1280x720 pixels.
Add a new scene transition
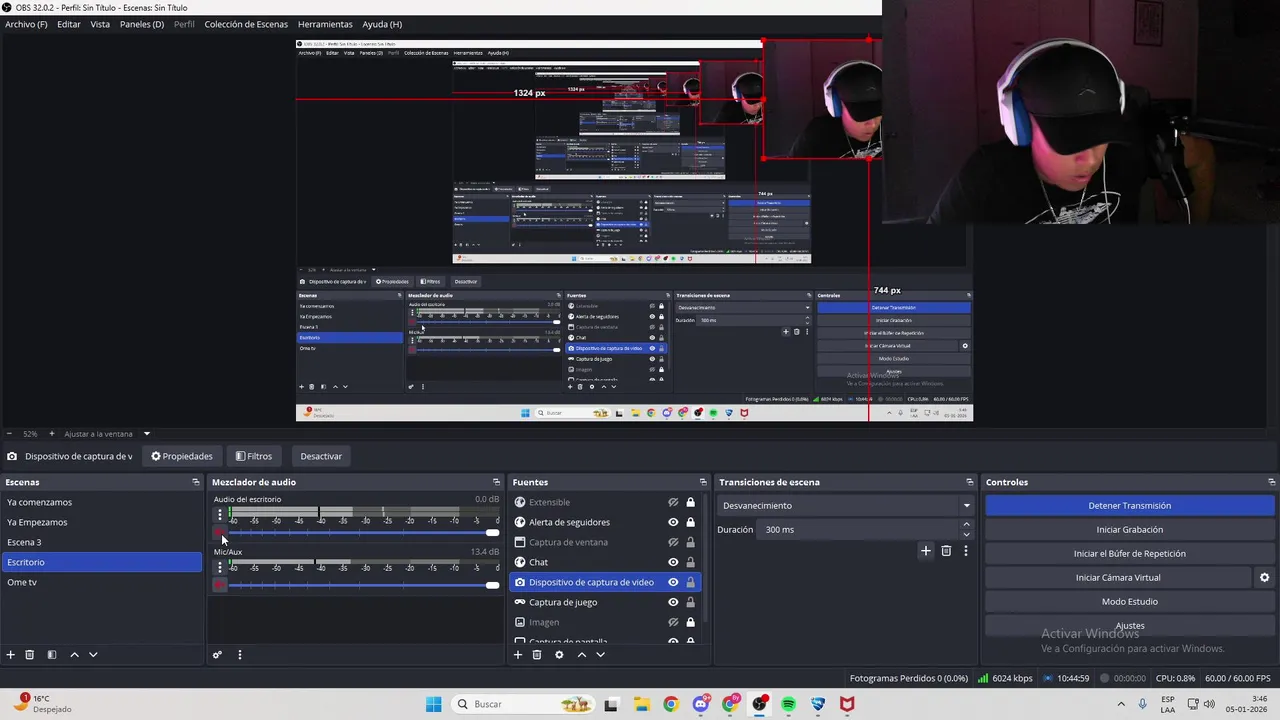coord(926,551)
